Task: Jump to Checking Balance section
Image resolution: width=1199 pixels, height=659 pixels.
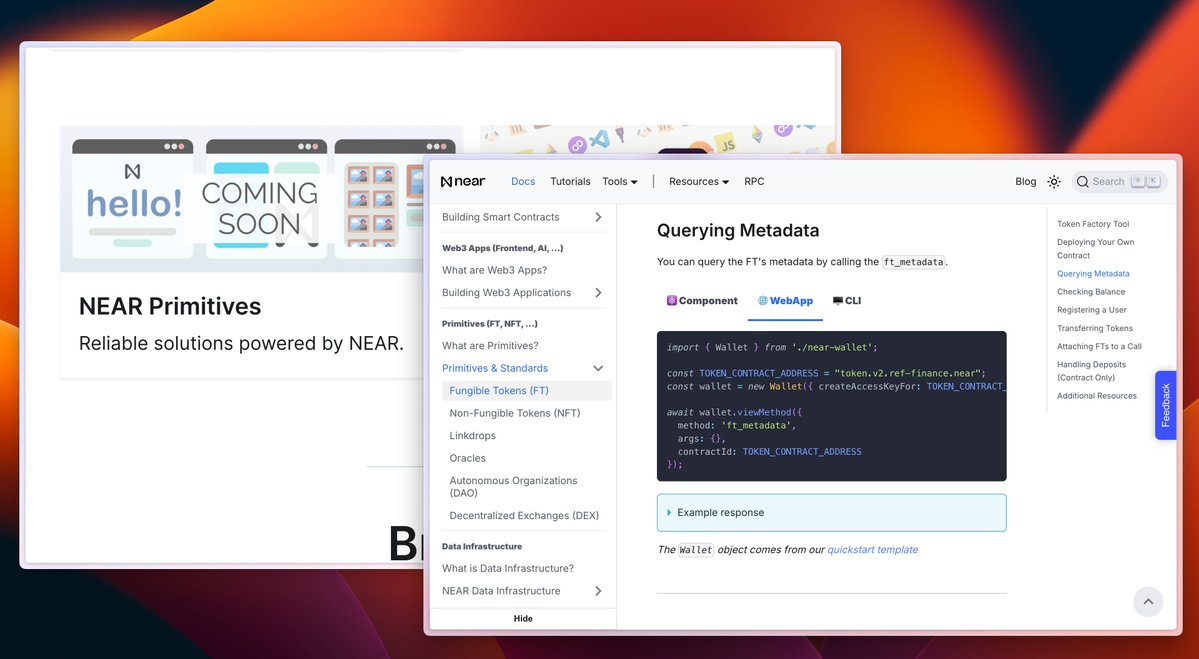Action: [x=1091, y=292]
